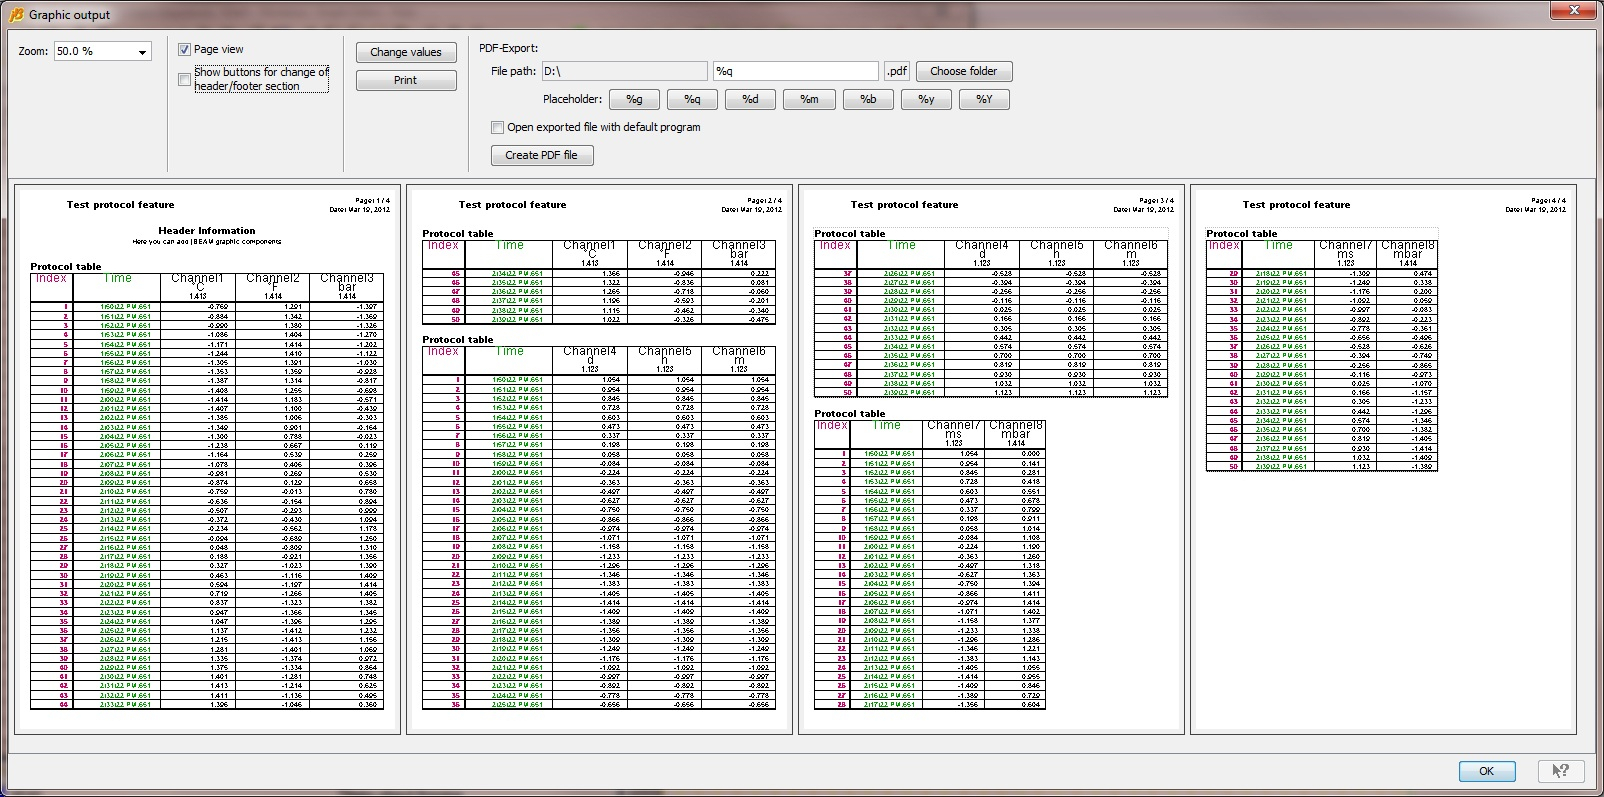Open the Zoom percentage dropdown
Screen dimensions: 1604x797
(142, 52)
